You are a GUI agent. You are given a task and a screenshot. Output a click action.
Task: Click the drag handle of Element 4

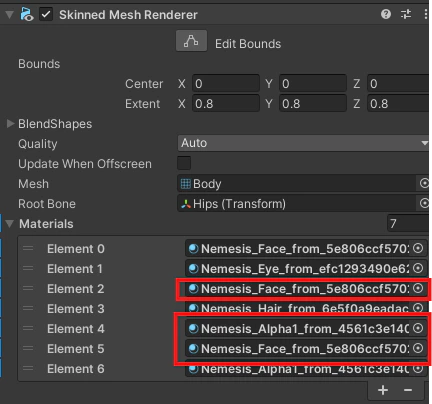28,329
